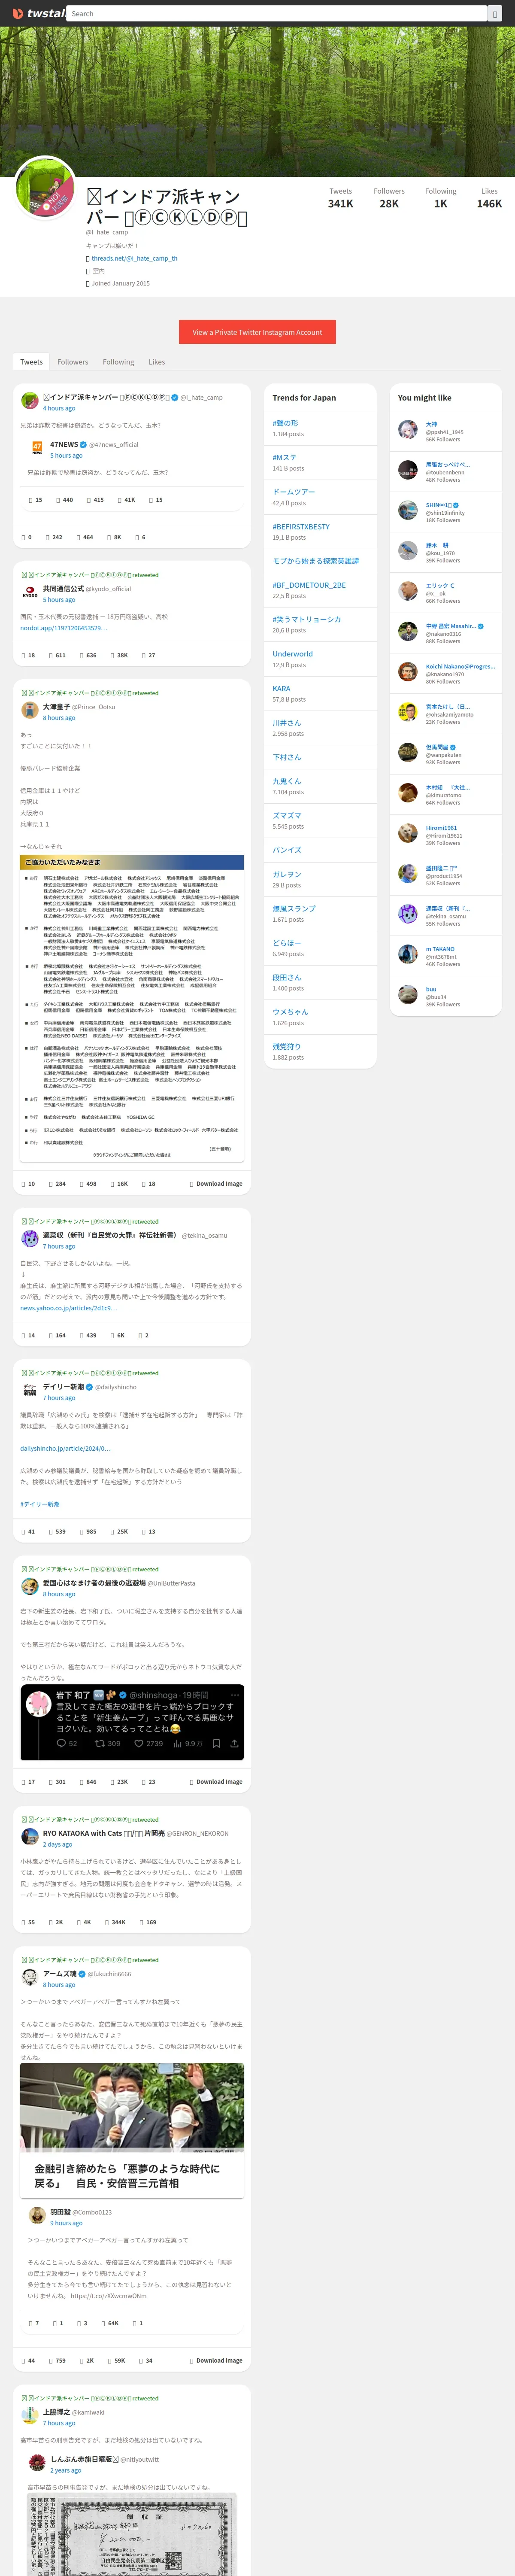This screenshot has width=515, height=2576.
Task: Click the Koichi Nakano avatar in suggestions
Action: click(408, 672)
